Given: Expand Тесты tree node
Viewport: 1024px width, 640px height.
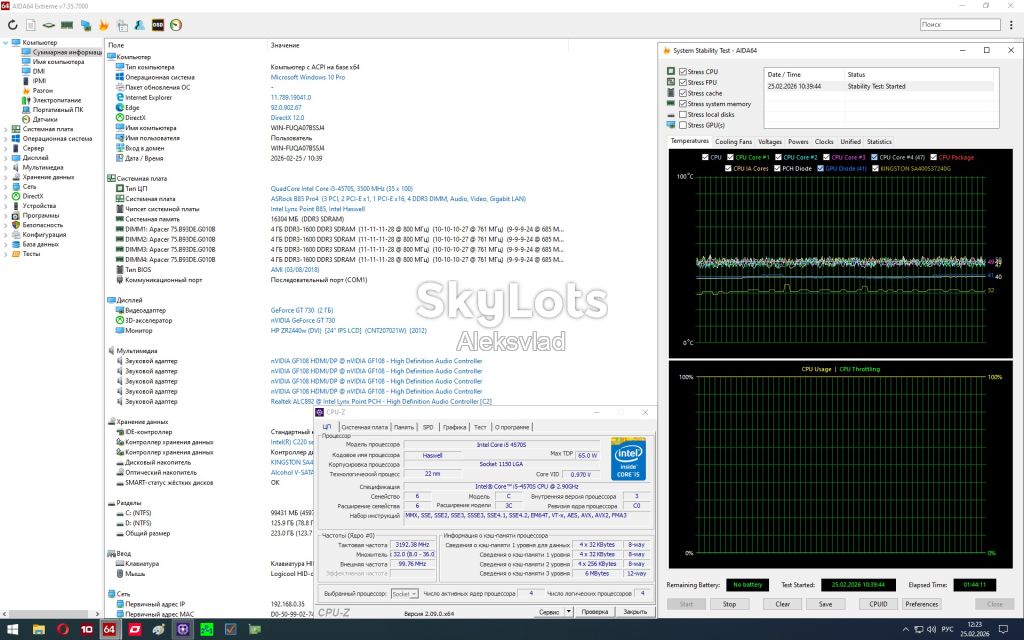Looking at the screenshot, I should (6, 254).
